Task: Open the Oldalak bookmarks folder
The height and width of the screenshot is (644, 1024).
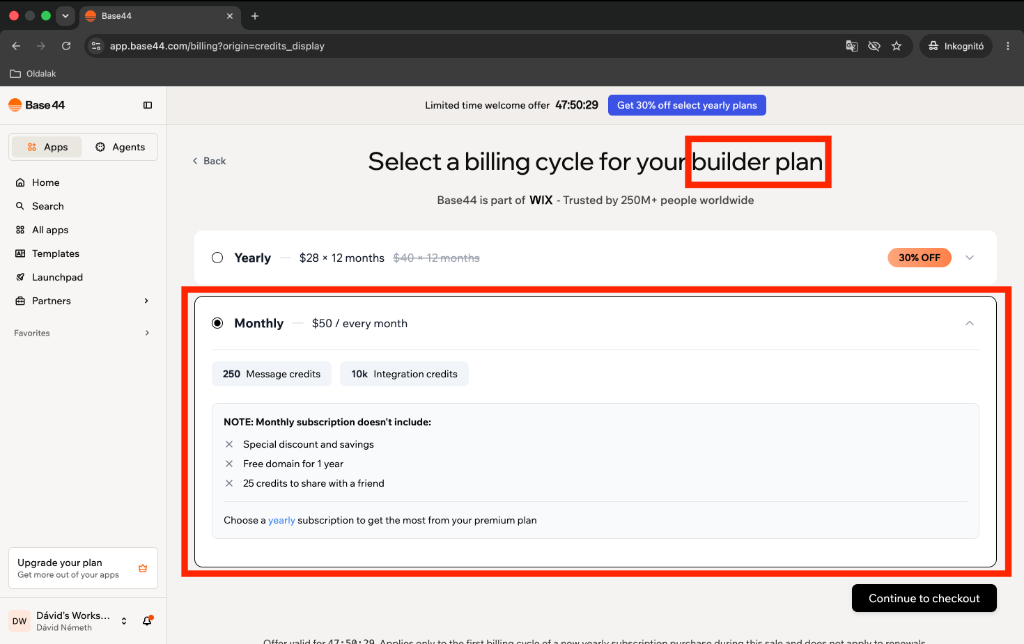Action: (x=33, y=74)
